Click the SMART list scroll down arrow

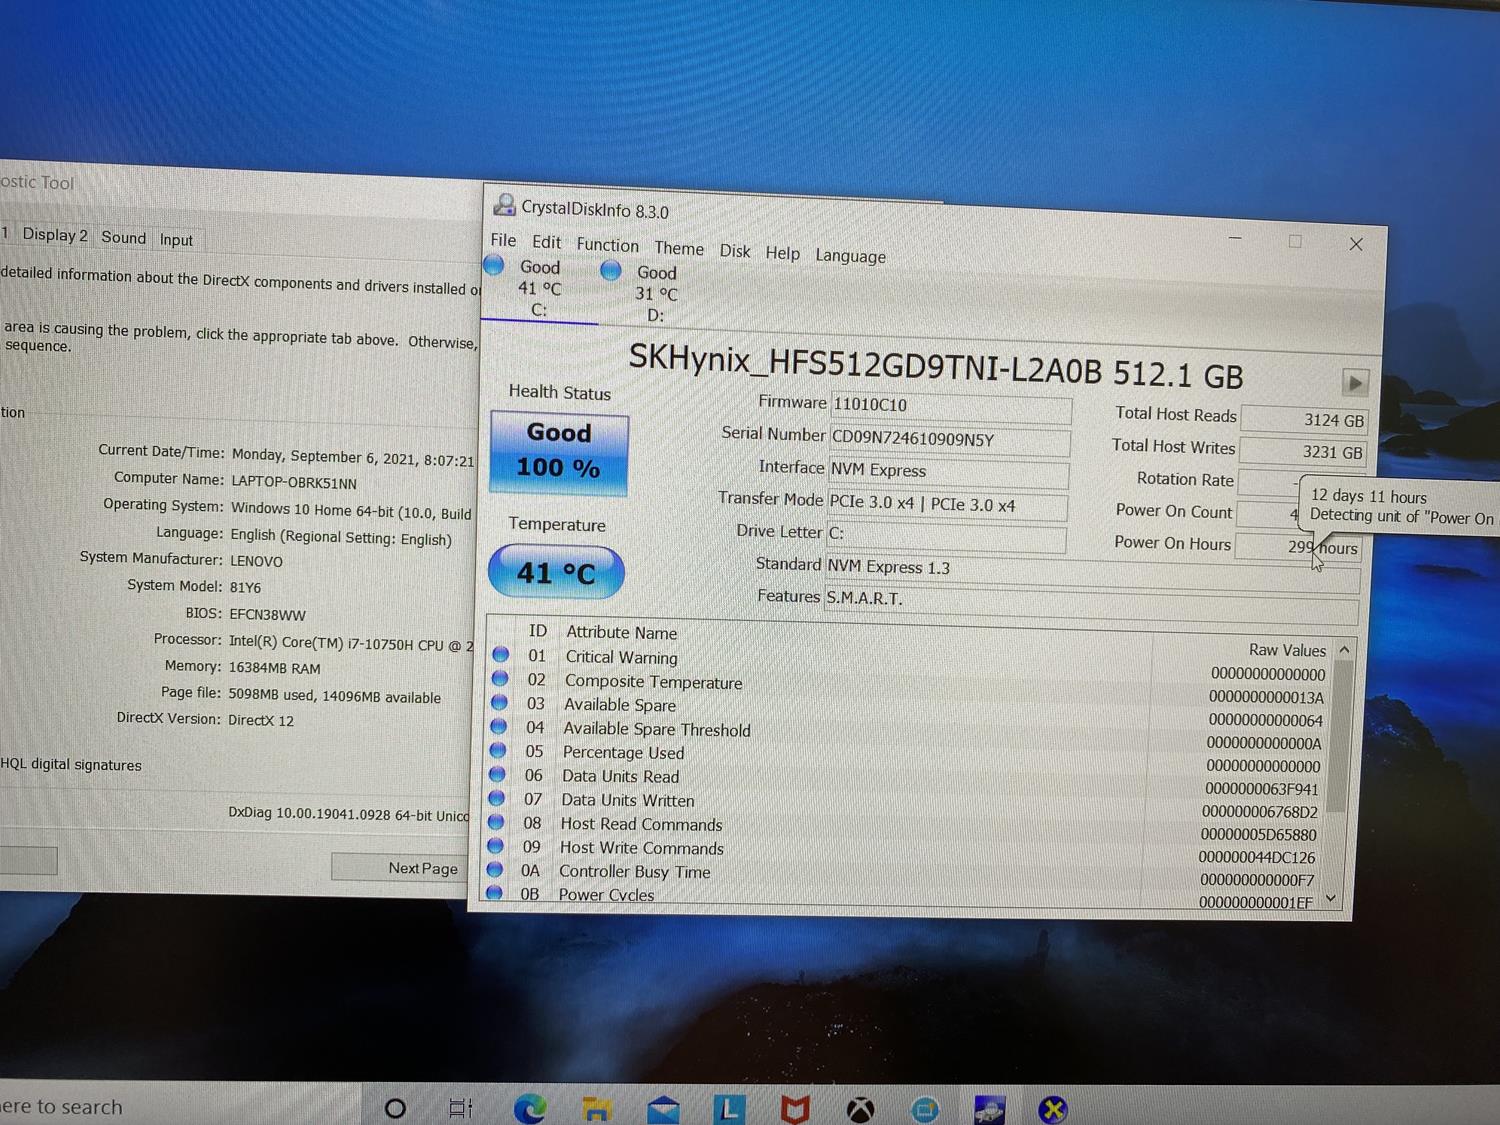click(1331, 898)
